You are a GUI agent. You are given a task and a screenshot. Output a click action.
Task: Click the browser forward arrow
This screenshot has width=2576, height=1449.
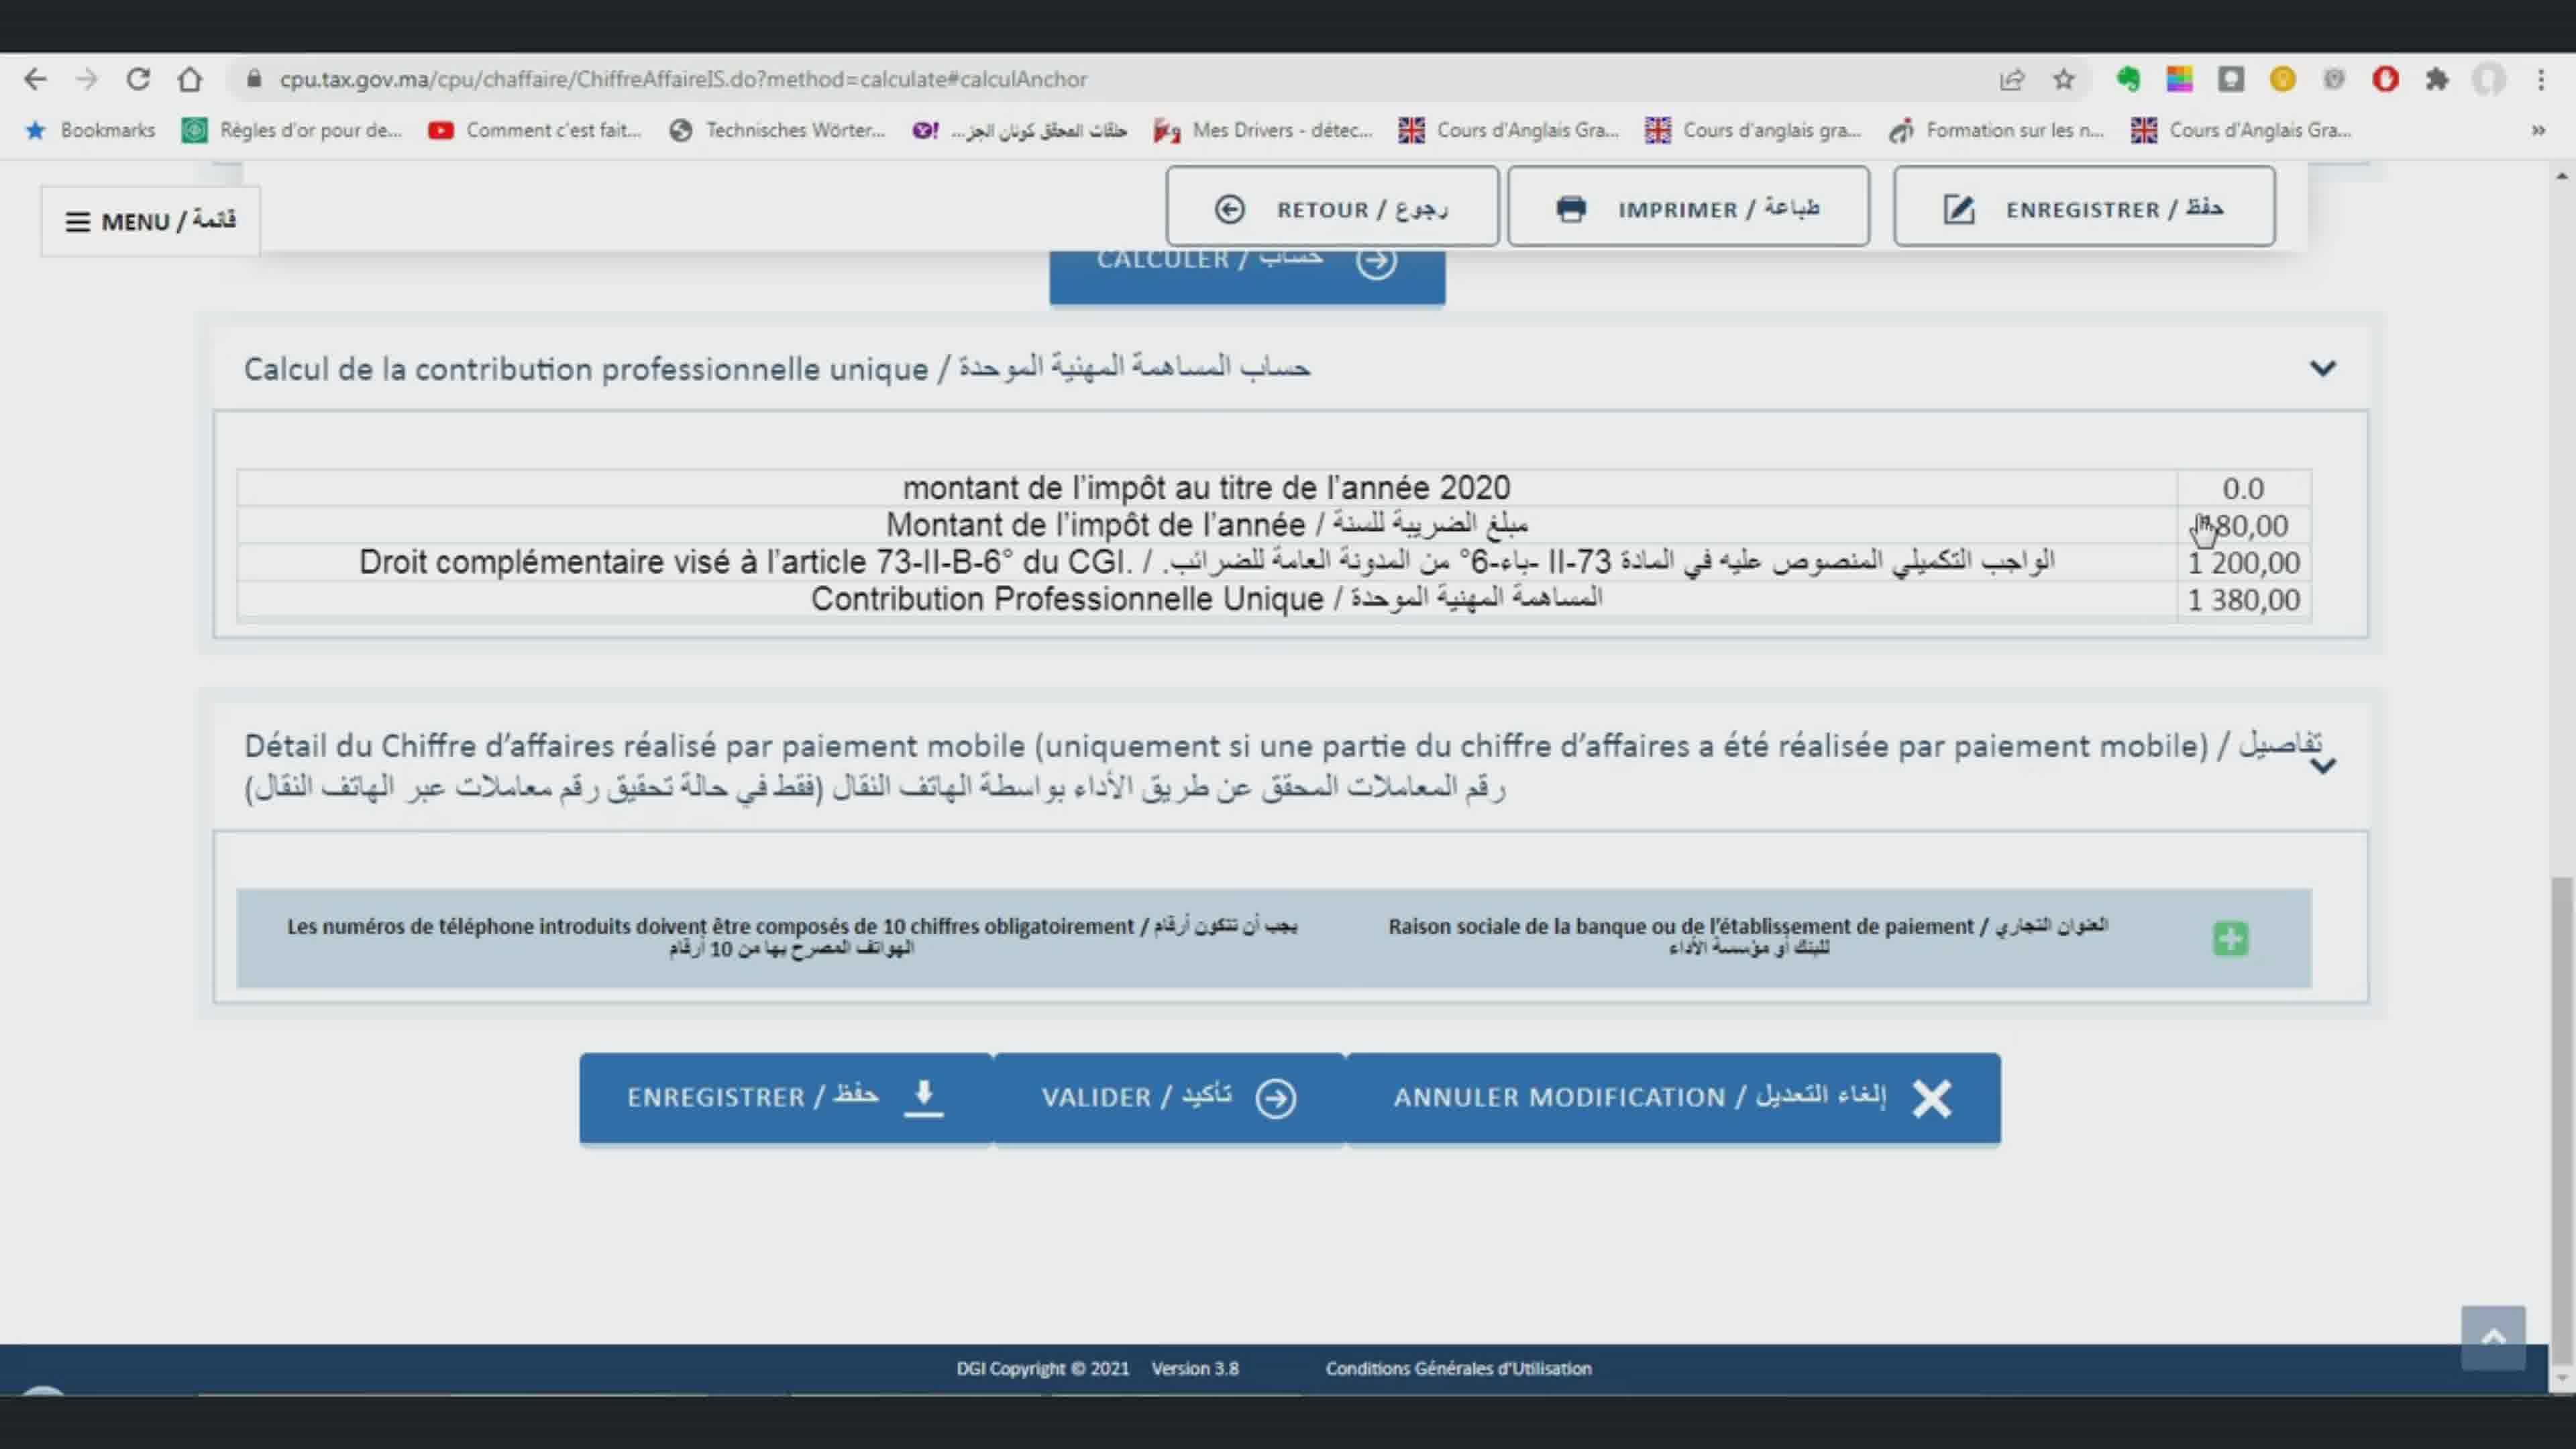coord(87,79)
